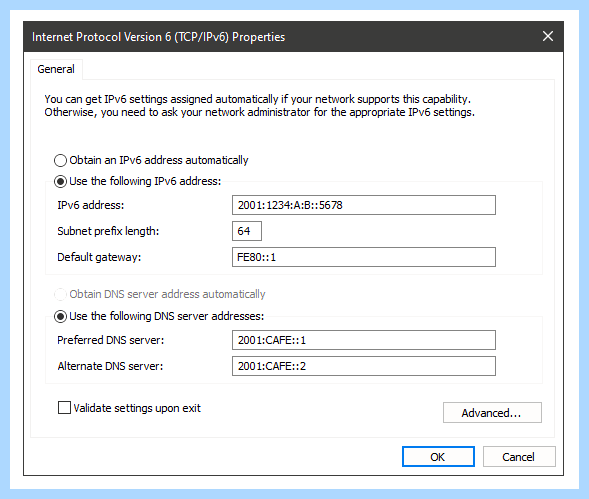Image resolution: width=589 pixels, height=499 pixels.
Task: Click the Preferred DNS server field
Action: pos(364,340)
